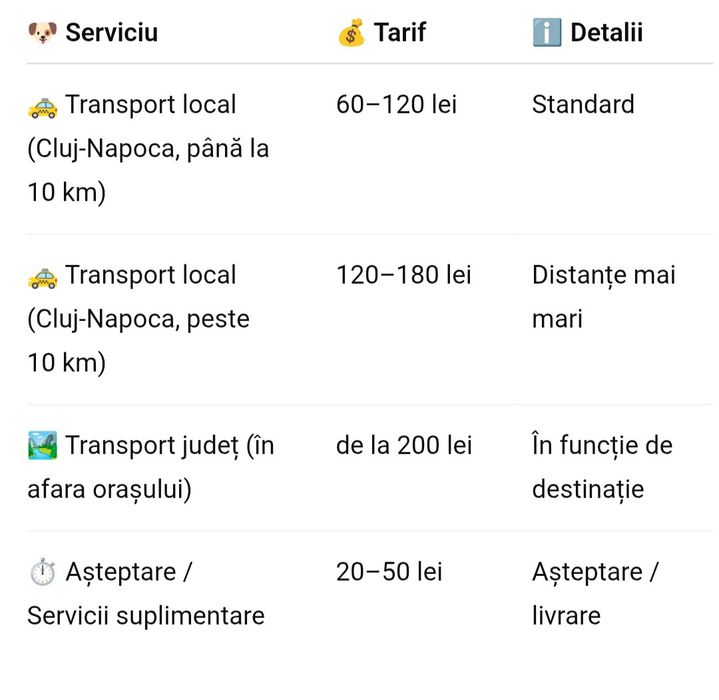
Task: Select the Tarif column header text
Action: coord(400,33)
